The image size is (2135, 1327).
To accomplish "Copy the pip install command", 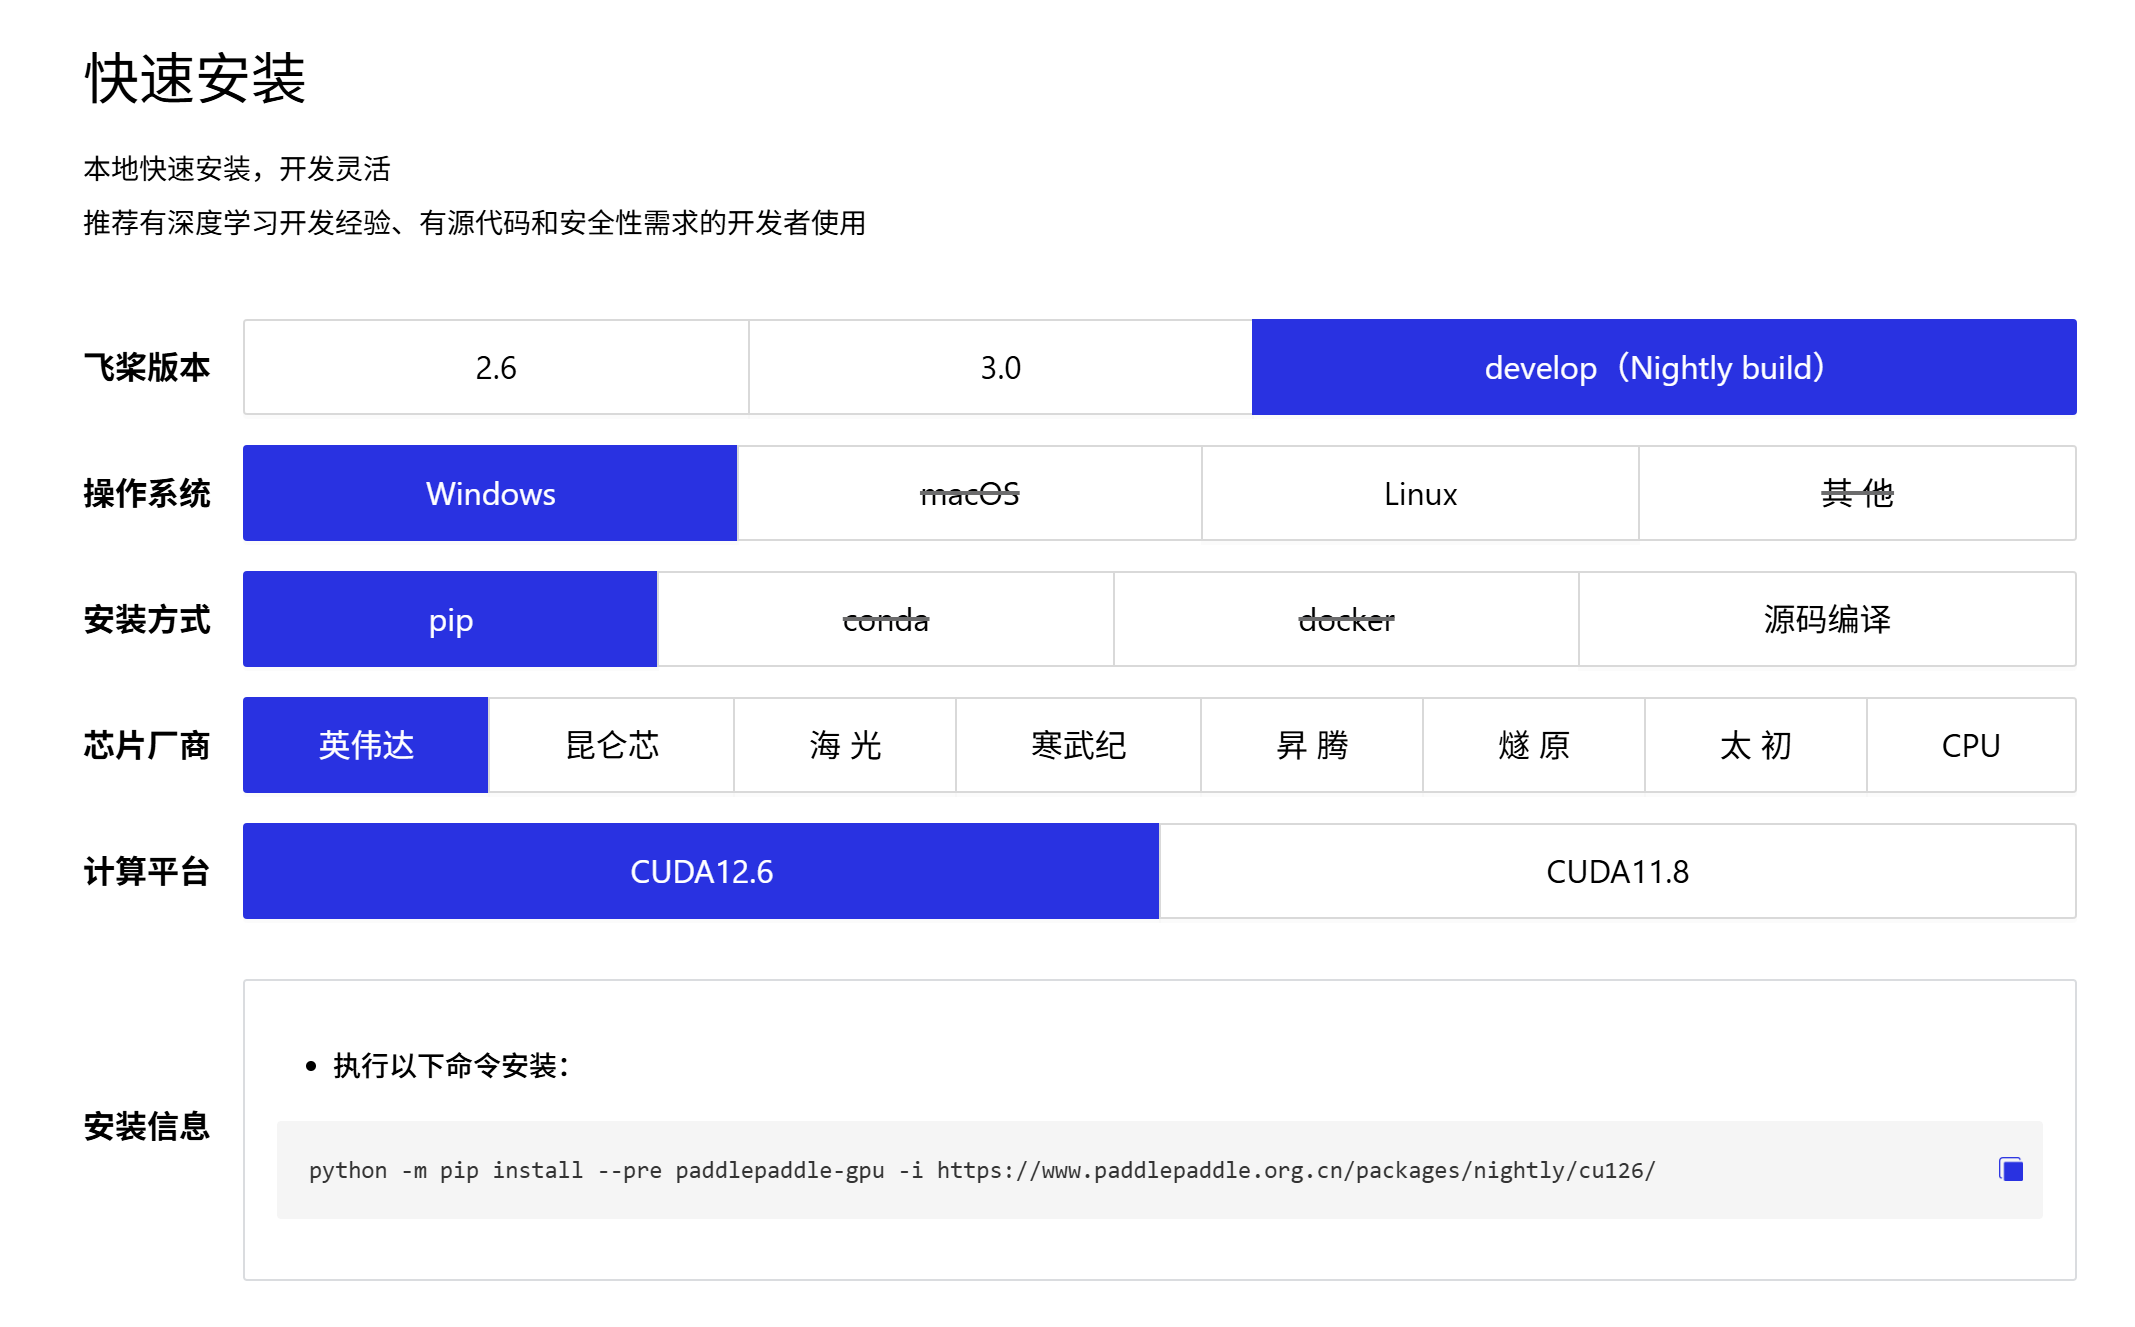I will tap(2010, 1169).
